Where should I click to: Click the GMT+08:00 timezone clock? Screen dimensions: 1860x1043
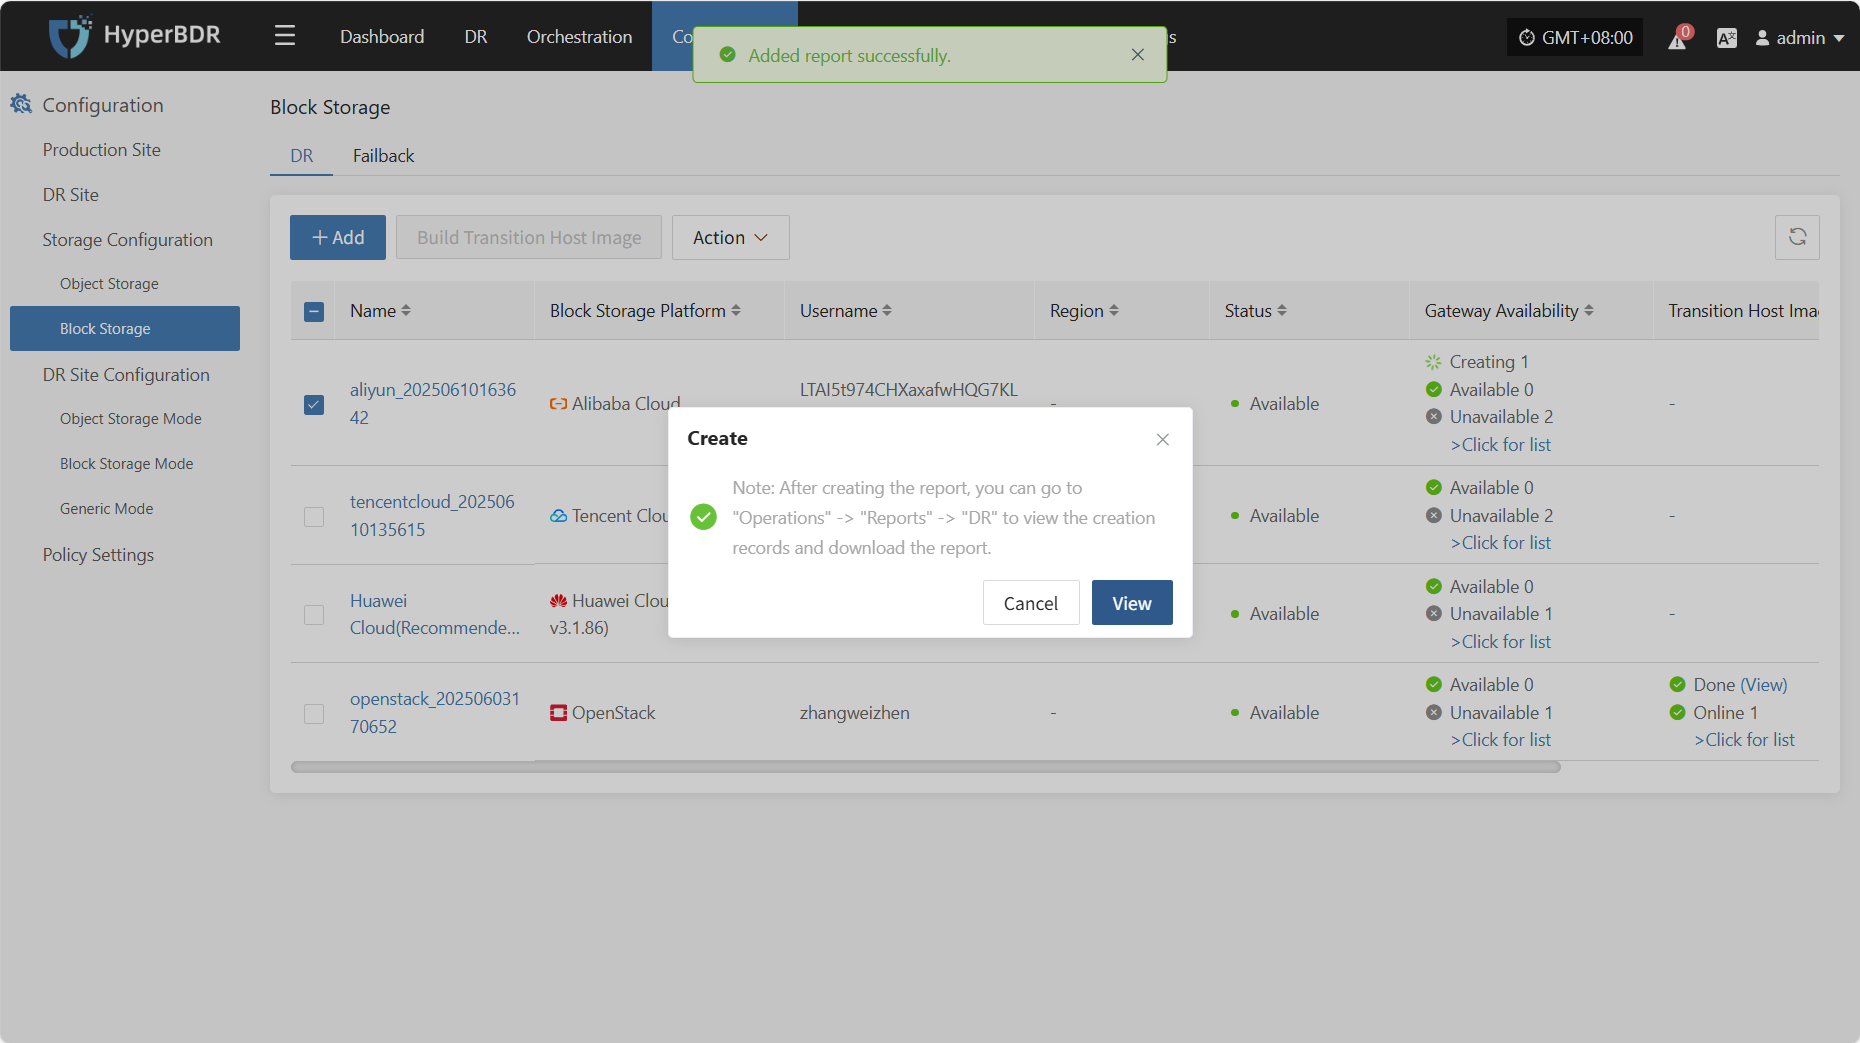point(1575,38)
